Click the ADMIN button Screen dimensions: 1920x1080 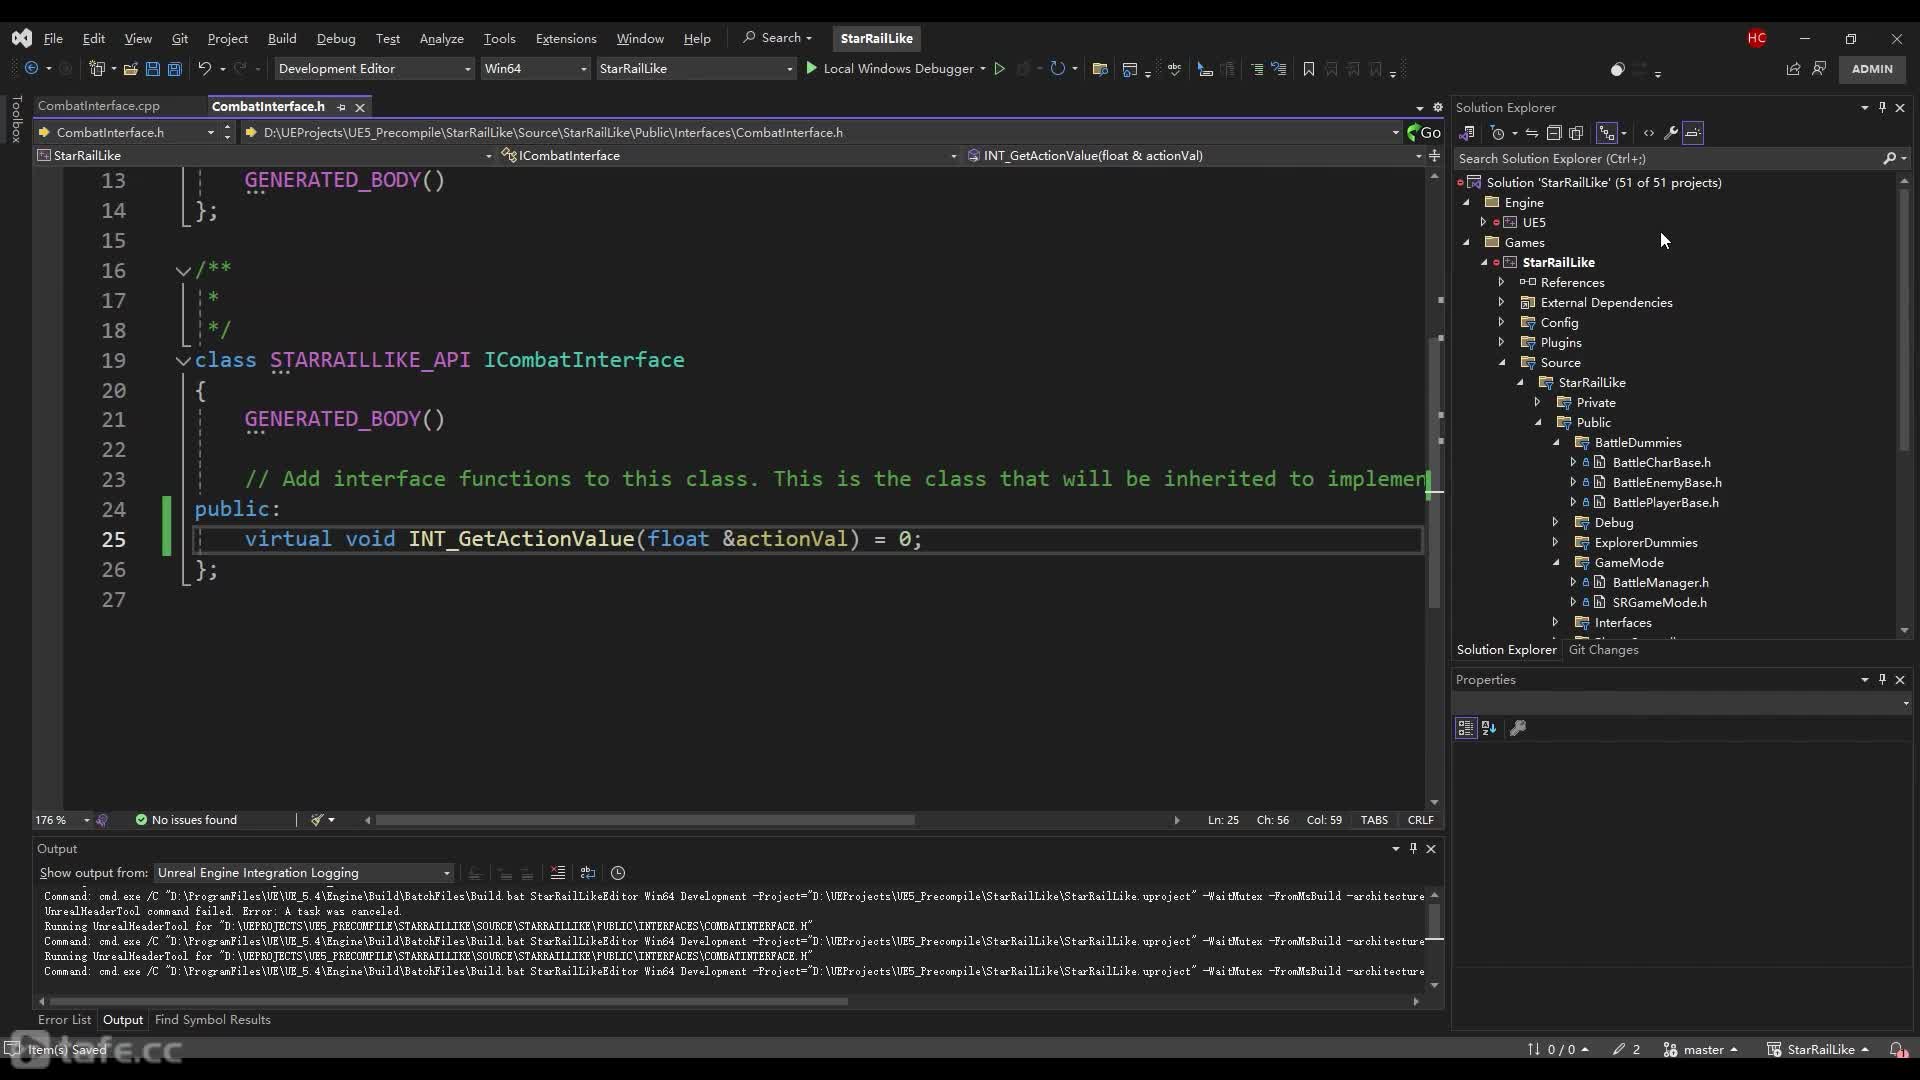pos(1872,69)
